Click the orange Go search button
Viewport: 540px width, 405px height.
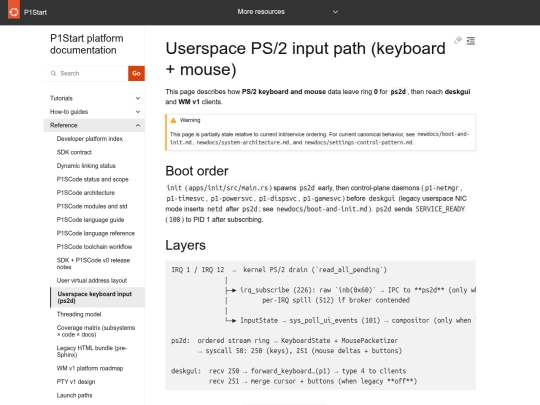[x=136, y=73]
